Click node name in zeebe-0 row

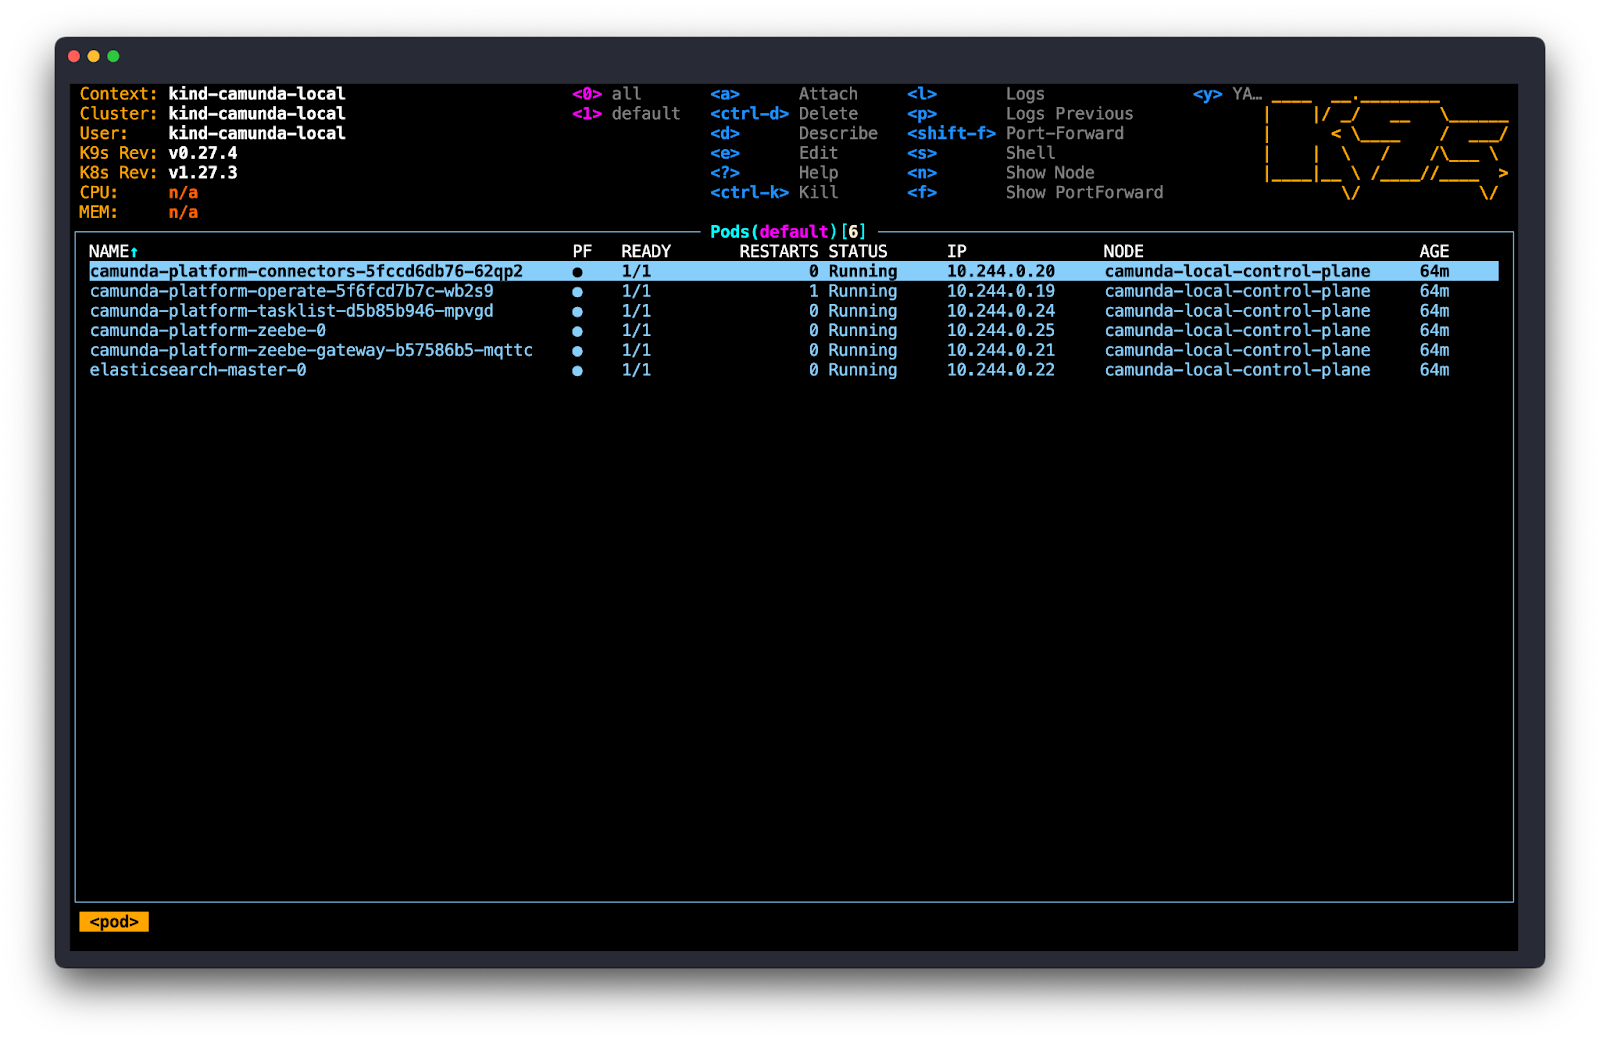tap(1237, 330)
